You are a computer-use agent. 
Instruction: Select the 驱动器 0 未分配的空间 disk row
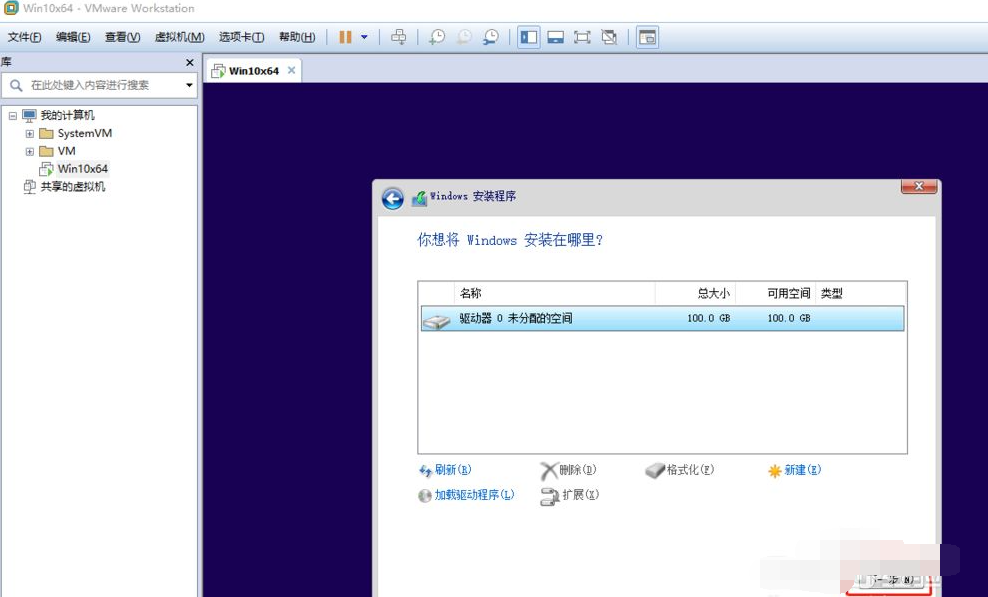point(600,318)
